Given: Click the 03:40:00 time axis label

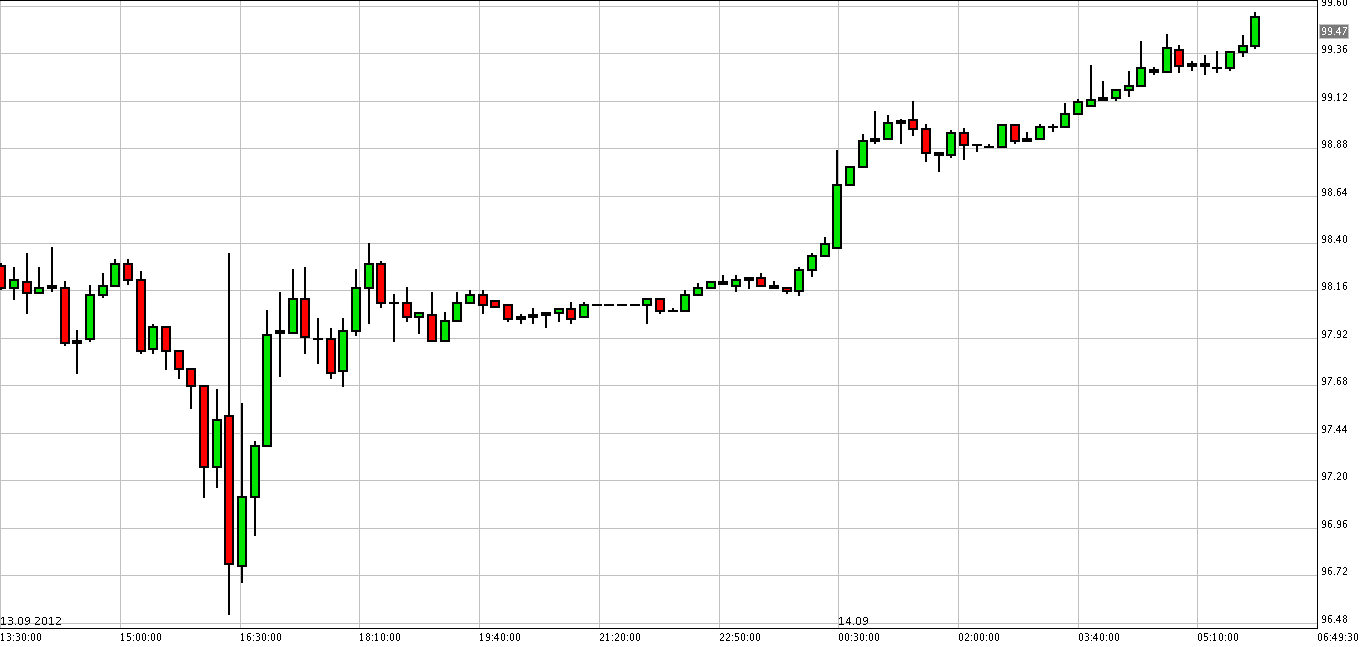Looking at the screenshot, I should coord(1099,637).
